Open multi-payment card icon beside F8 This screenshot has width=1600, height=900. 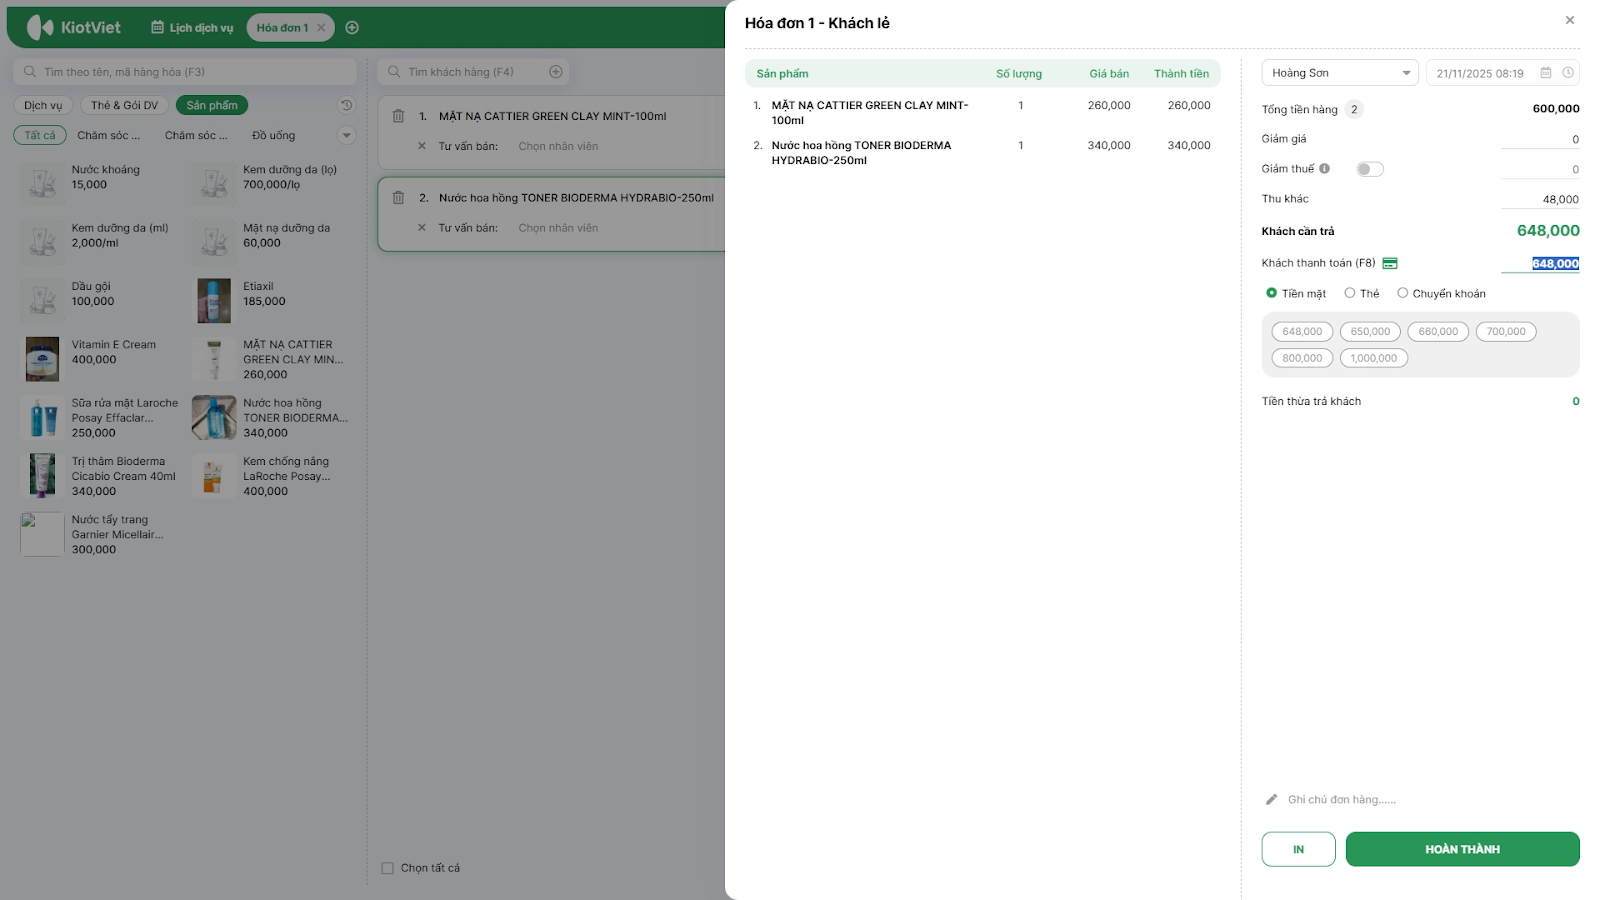(1390, 263)
